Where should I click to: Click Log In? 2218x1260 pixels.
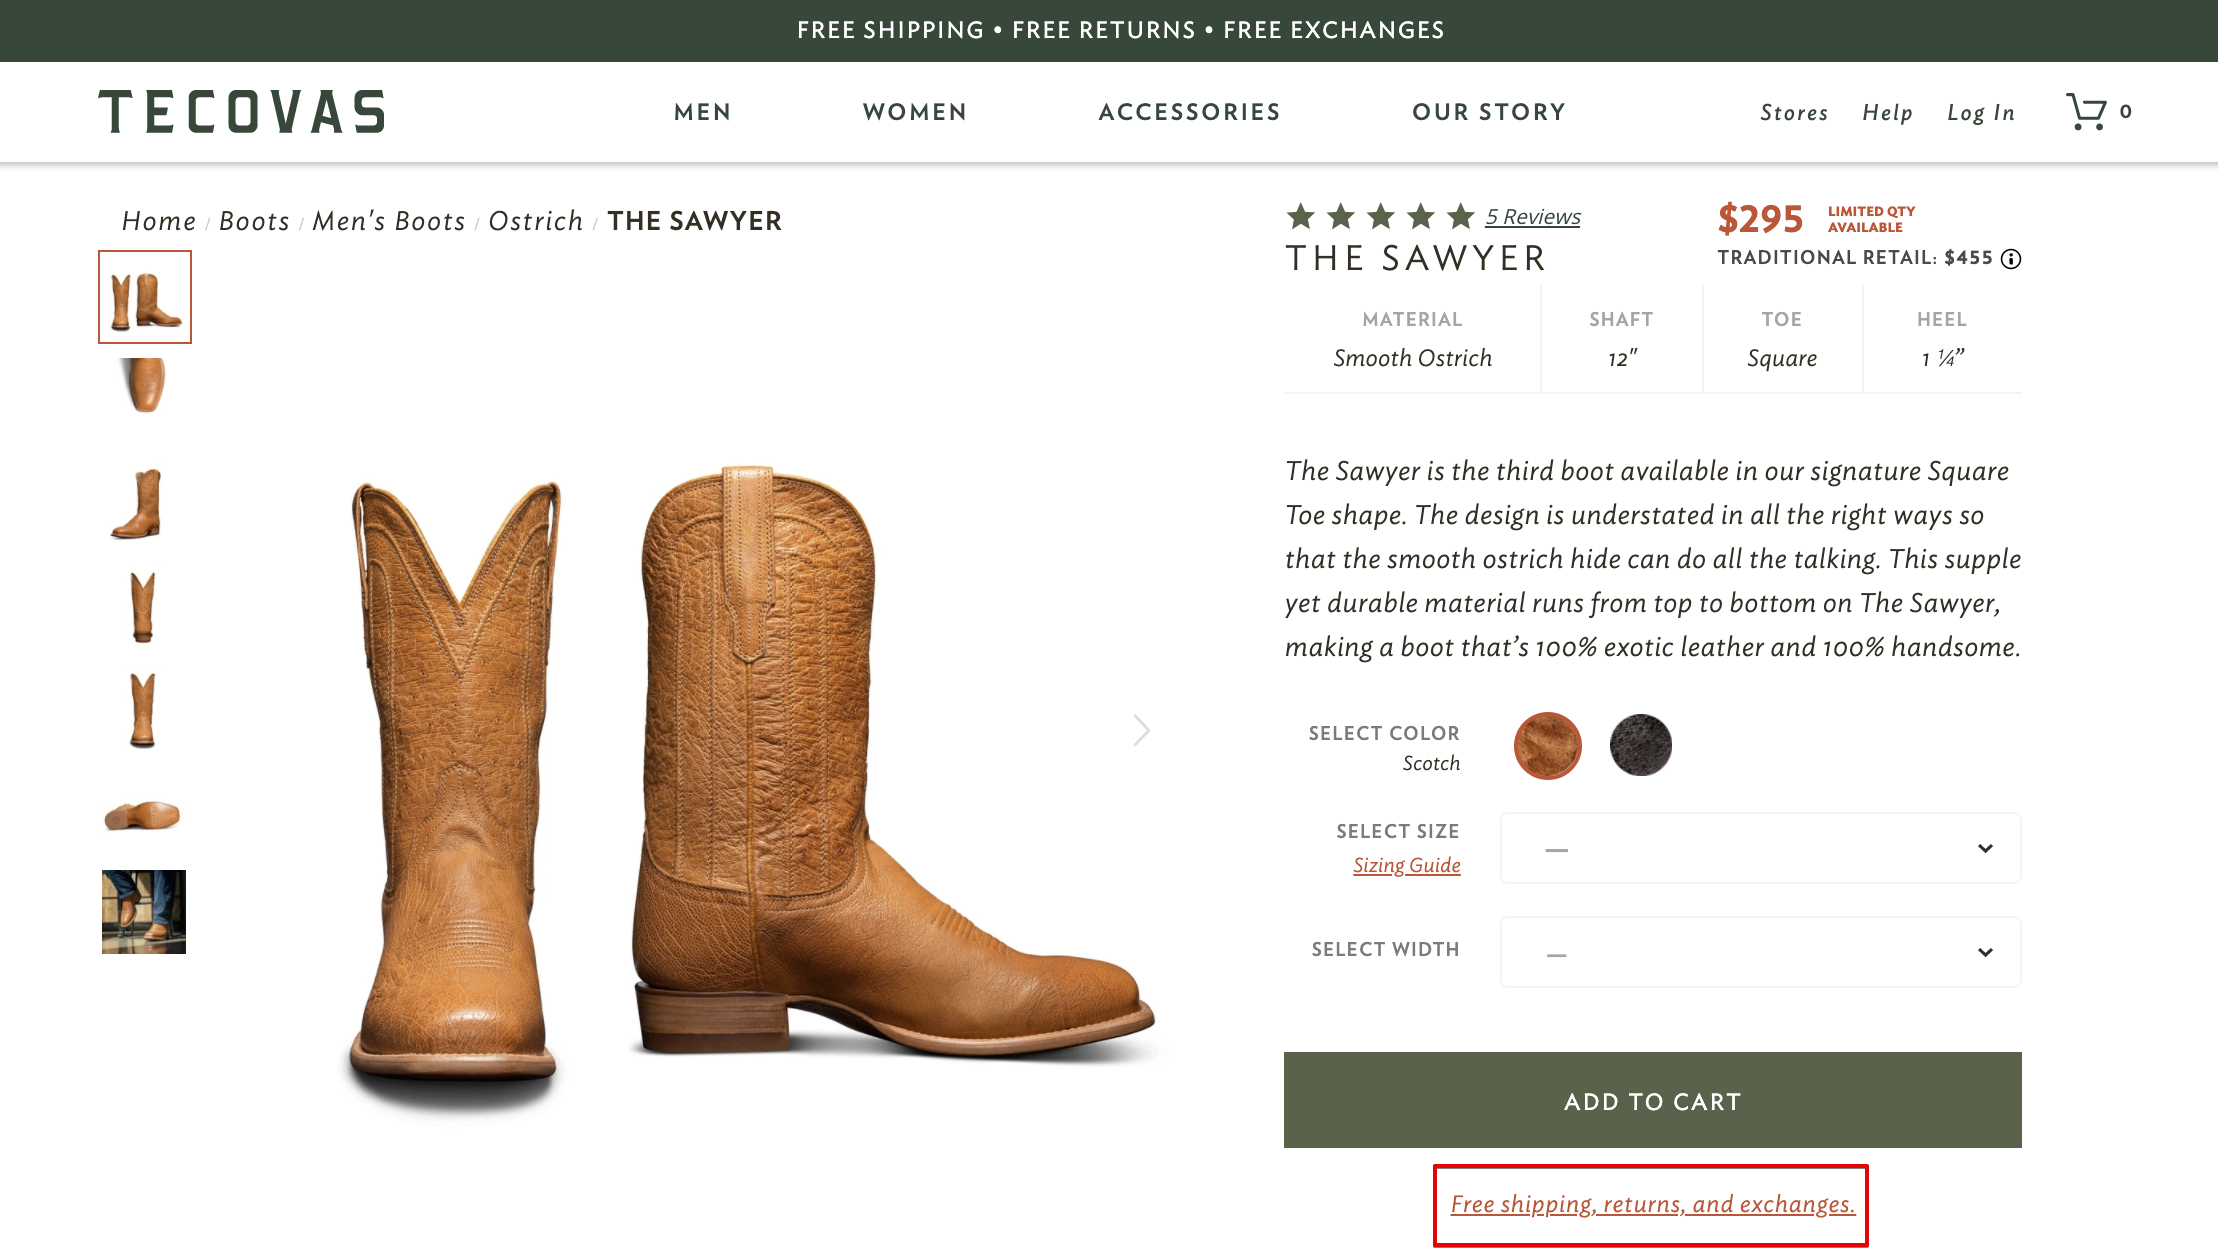(x=1981, y=113)
